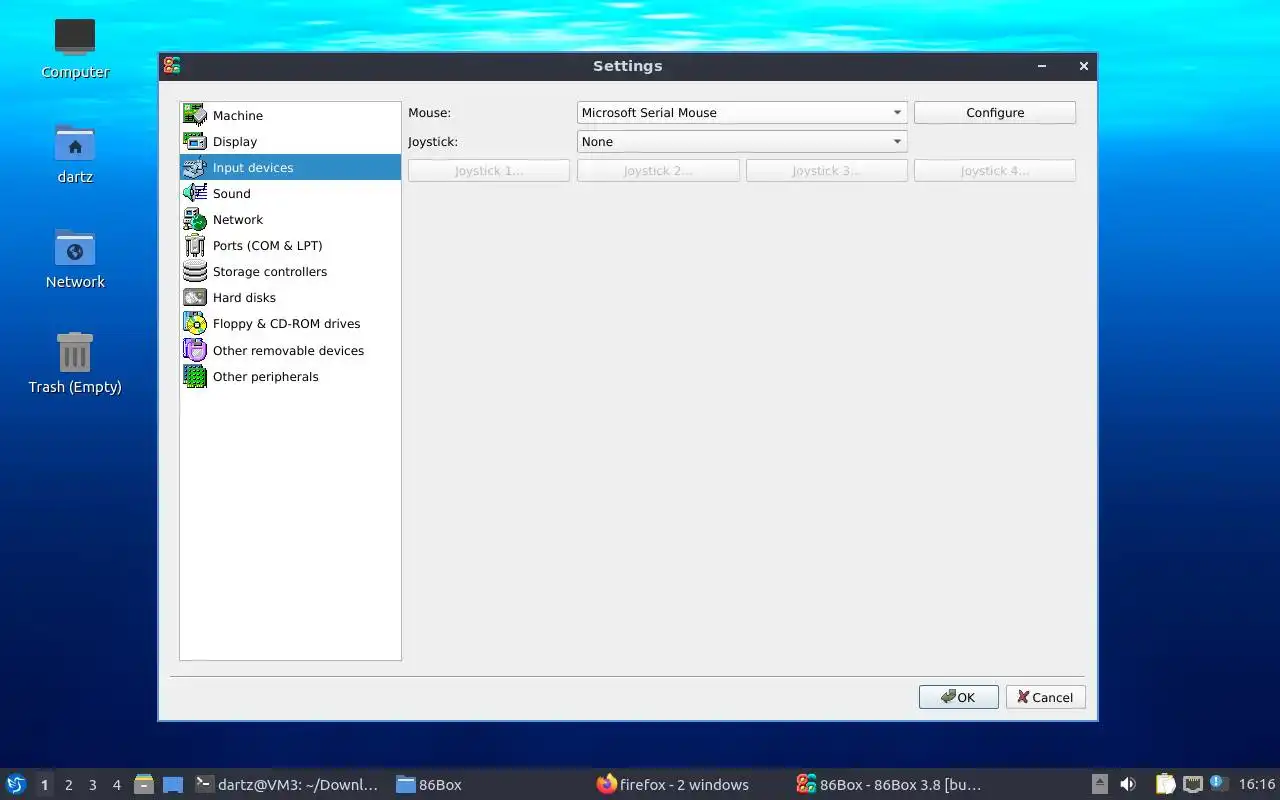
Task: Open the dartz home folder icon
Action: tap(75, 142)
